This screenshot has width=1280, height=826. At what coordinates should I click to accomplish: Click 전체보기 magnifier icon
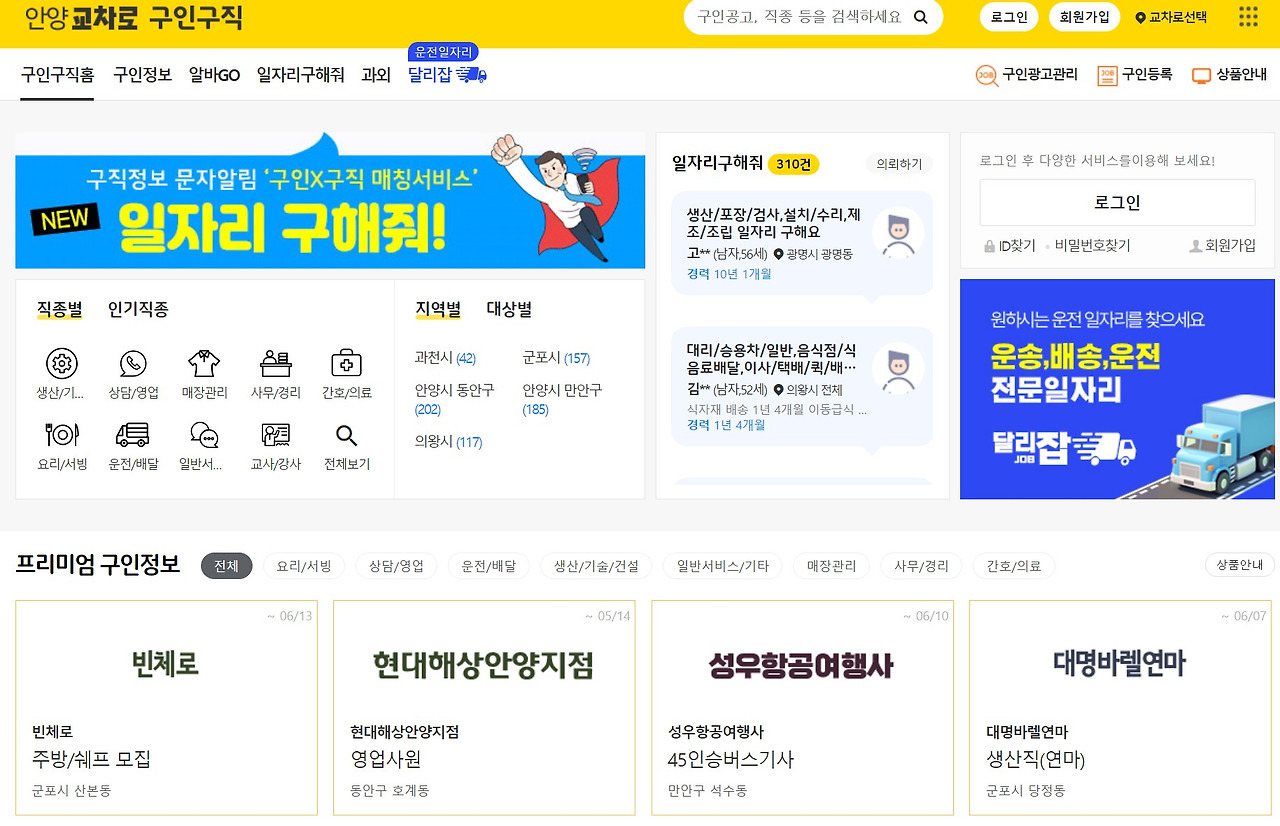pyautogui.click(x=346, y=435)
